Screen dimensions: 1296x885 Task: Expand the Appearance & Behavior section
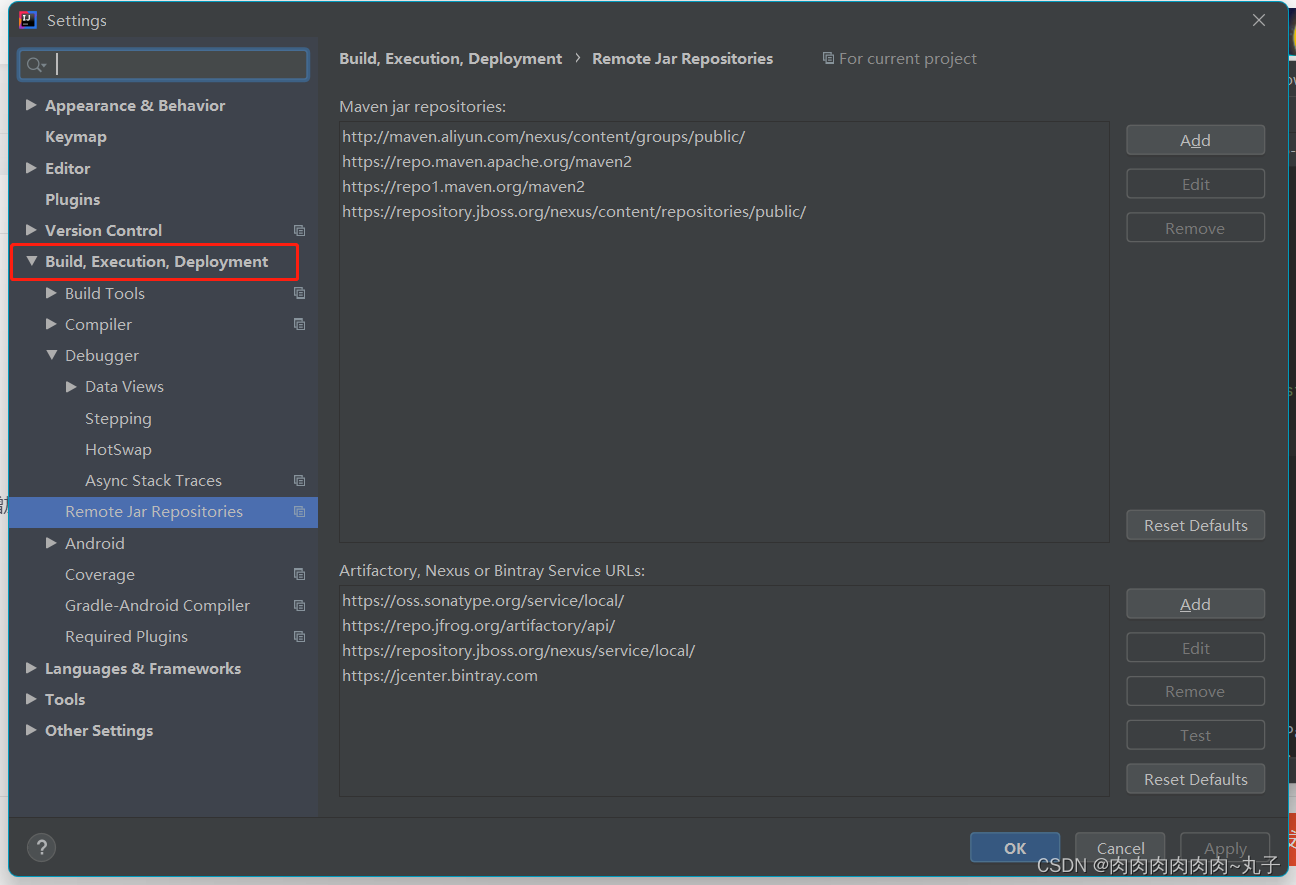coord(31,105)
